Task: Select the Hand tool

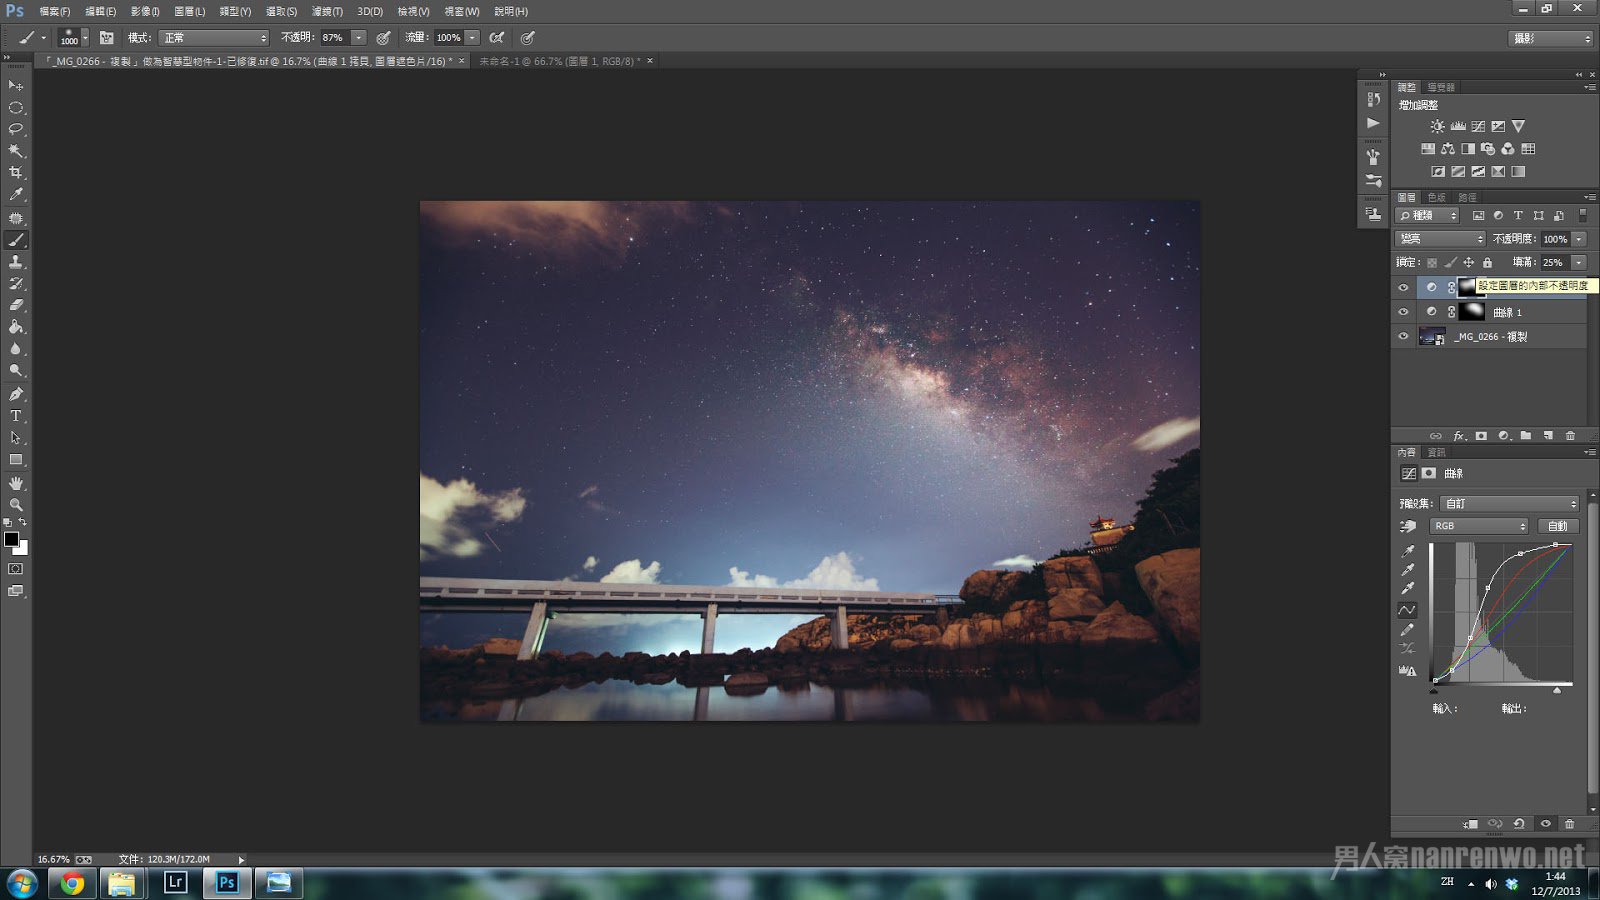Action: [16, 483]
